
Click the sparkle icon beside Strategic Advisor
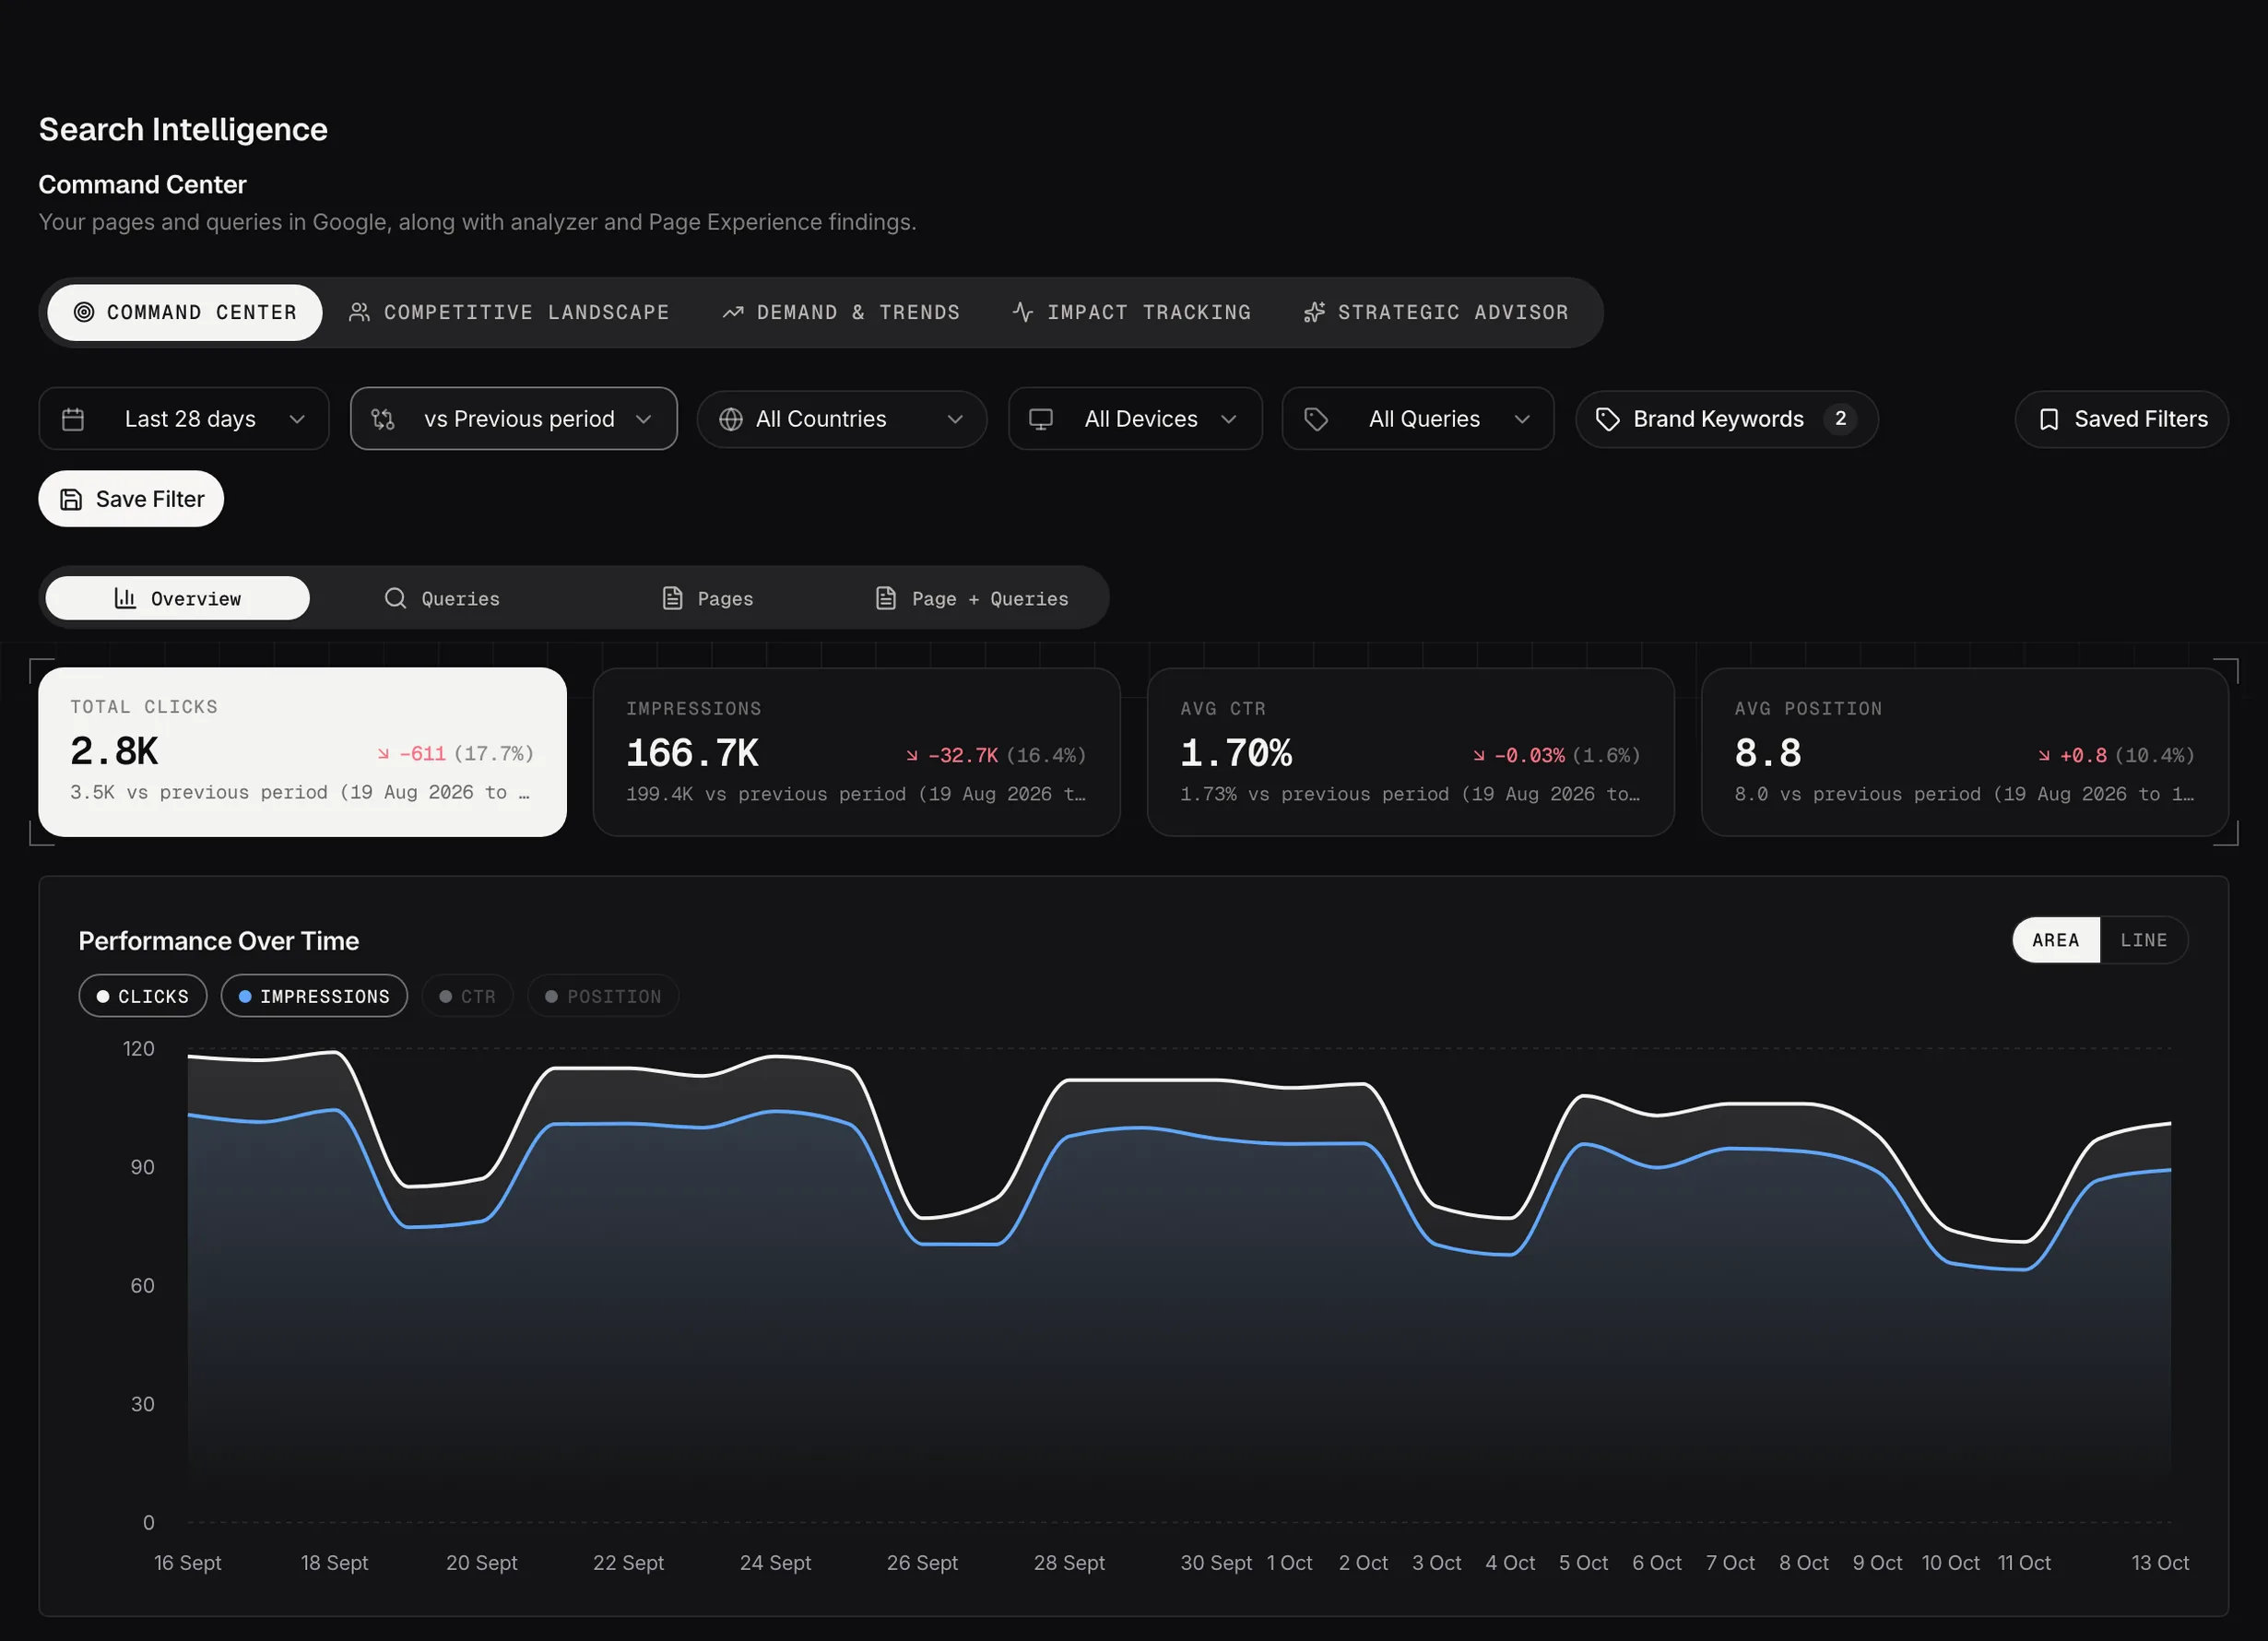click(1314, 312)
